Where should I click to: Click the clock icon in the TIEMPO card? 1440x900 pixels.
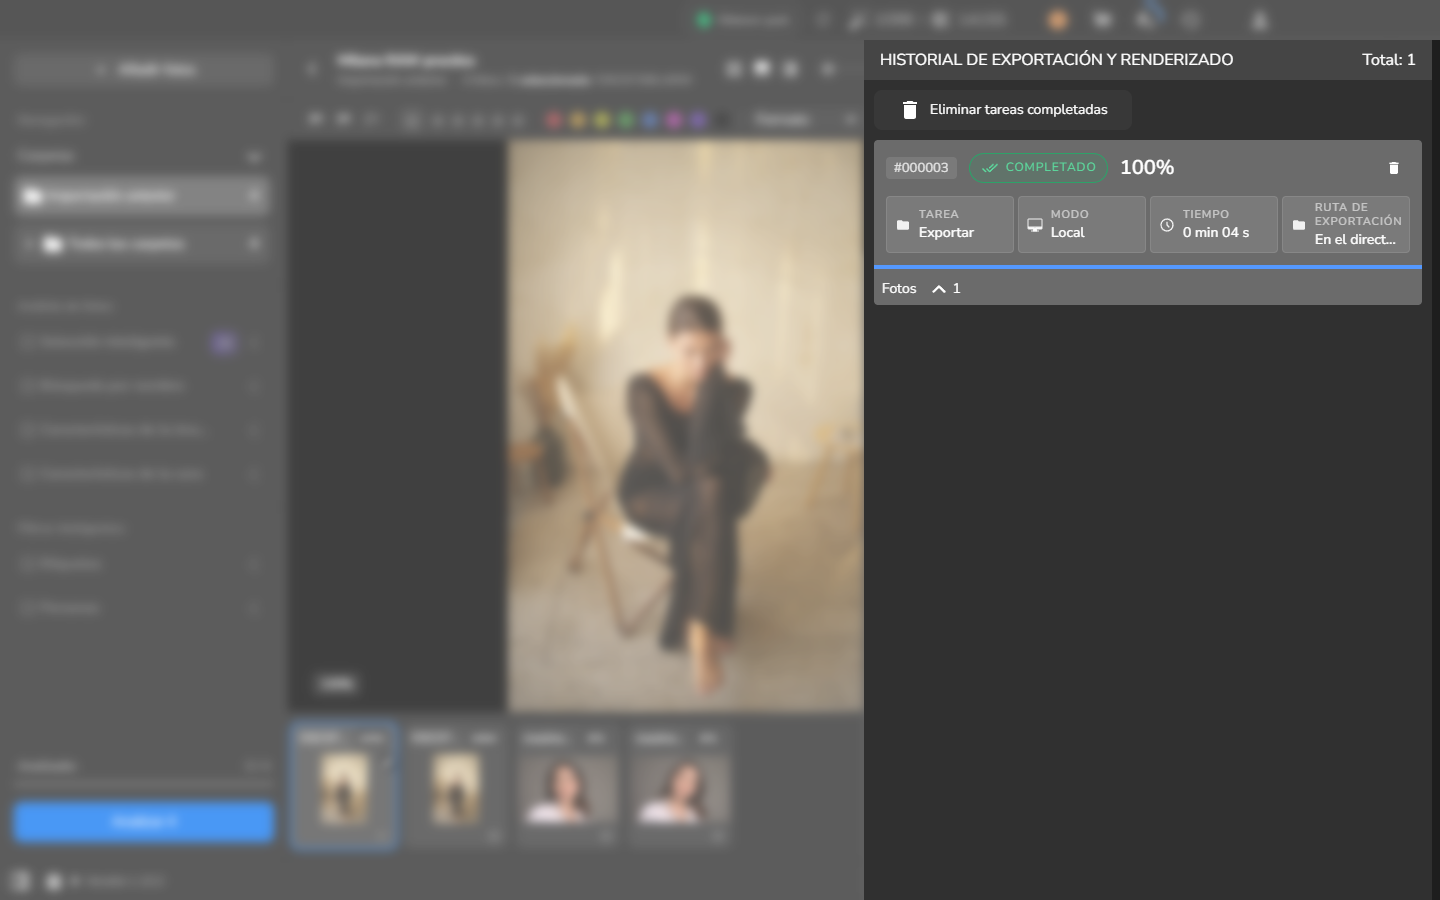1167,225
